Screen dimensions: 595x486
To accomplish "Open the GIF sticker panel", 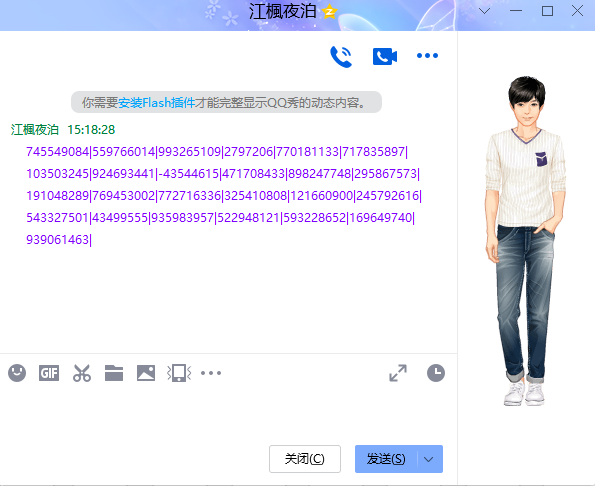I will pyautogui.click(x=49, y=373).
